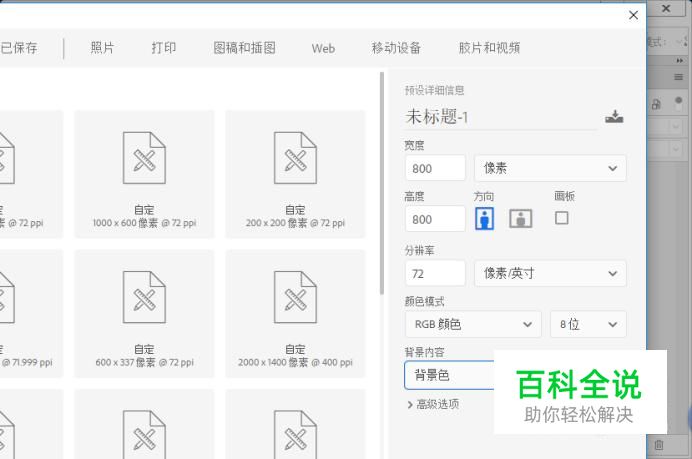This screenshot has width=692, height=459.
Task: Select portrait orientation icon
Action: (x=484, y=218)
